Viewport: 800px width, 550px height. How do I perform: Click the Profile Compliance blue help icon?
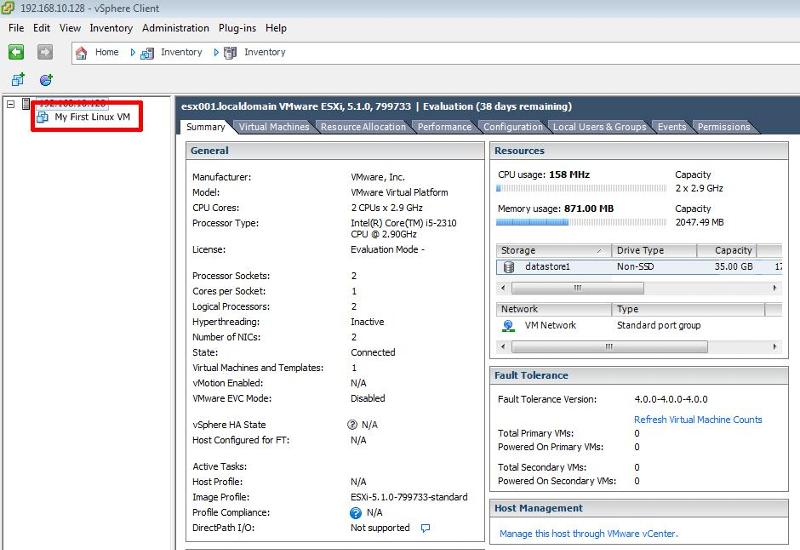tap(356, 513)
